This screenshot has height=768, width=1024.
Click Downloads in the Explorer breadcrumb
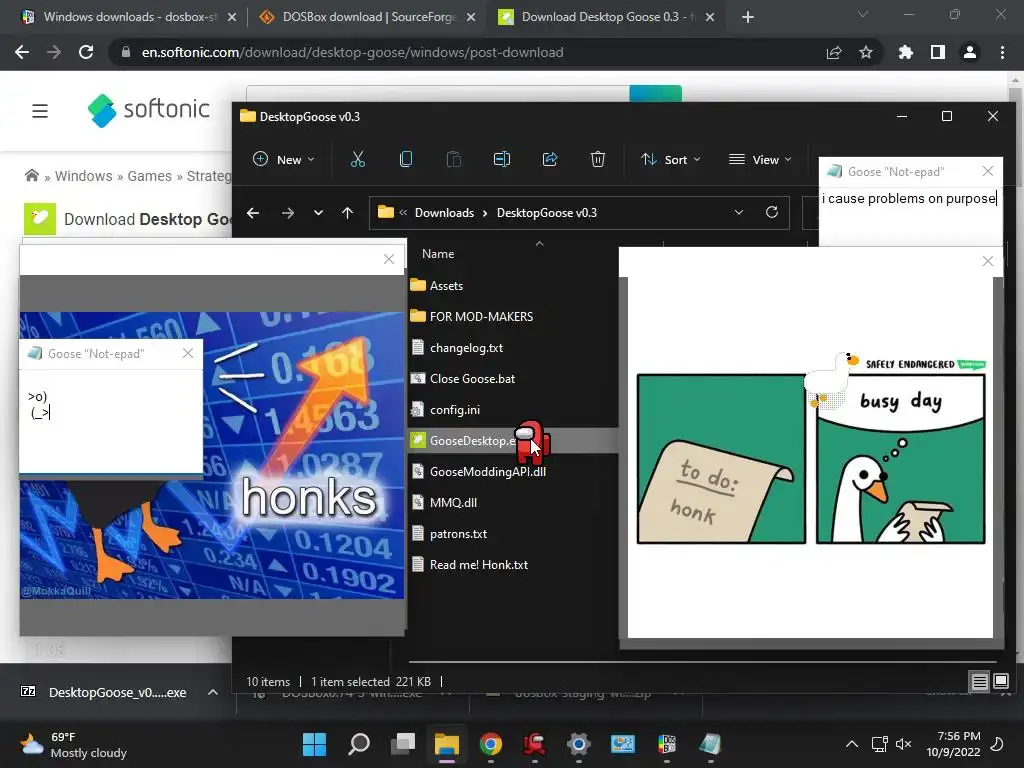click(444, 213)
